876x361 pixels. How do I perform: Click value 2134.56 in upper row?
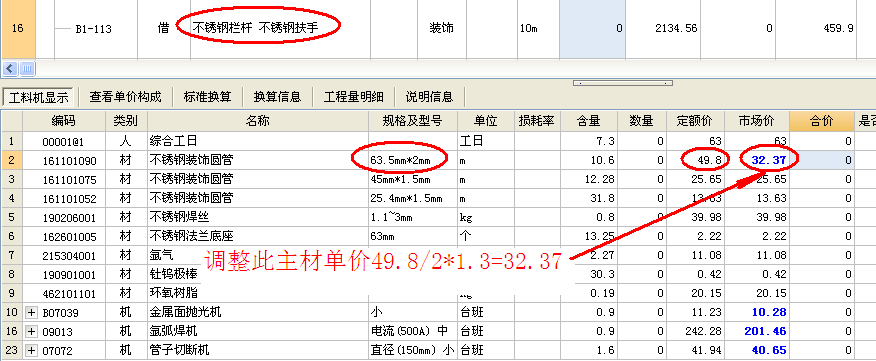676,28
